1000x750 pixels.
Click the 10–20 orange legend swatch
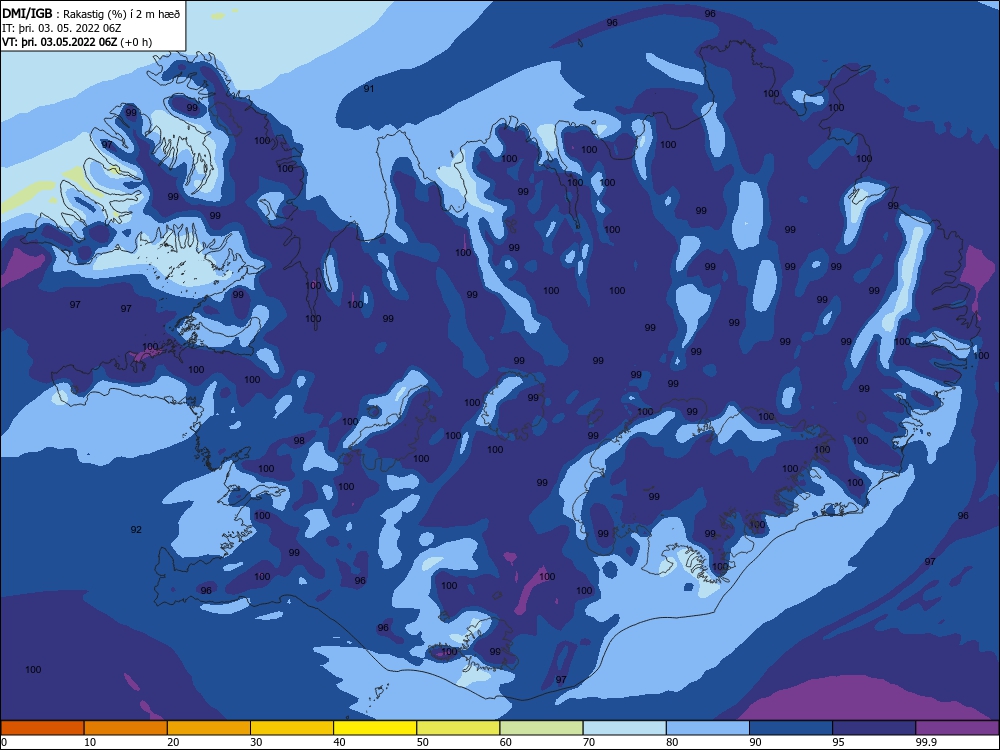click(x=126, y=728)
